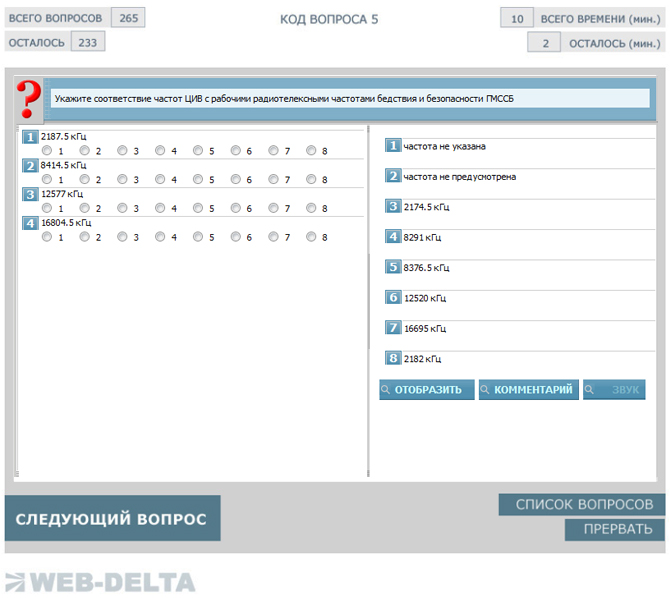Image resolution: width=670 pixels, height=598 pixels.
Task: Click the ЗВУК sound button
Action: click(x=614, y=390)
